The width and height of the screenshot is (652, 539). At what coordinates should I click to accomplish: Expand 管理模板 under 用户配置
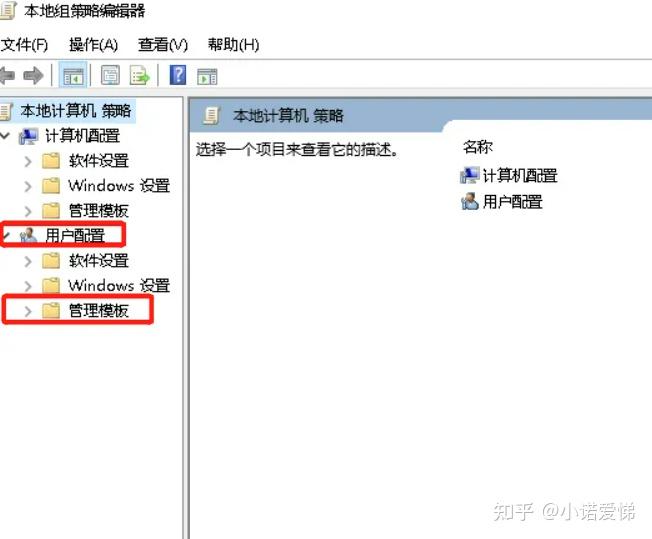click(x=28, y=311)
